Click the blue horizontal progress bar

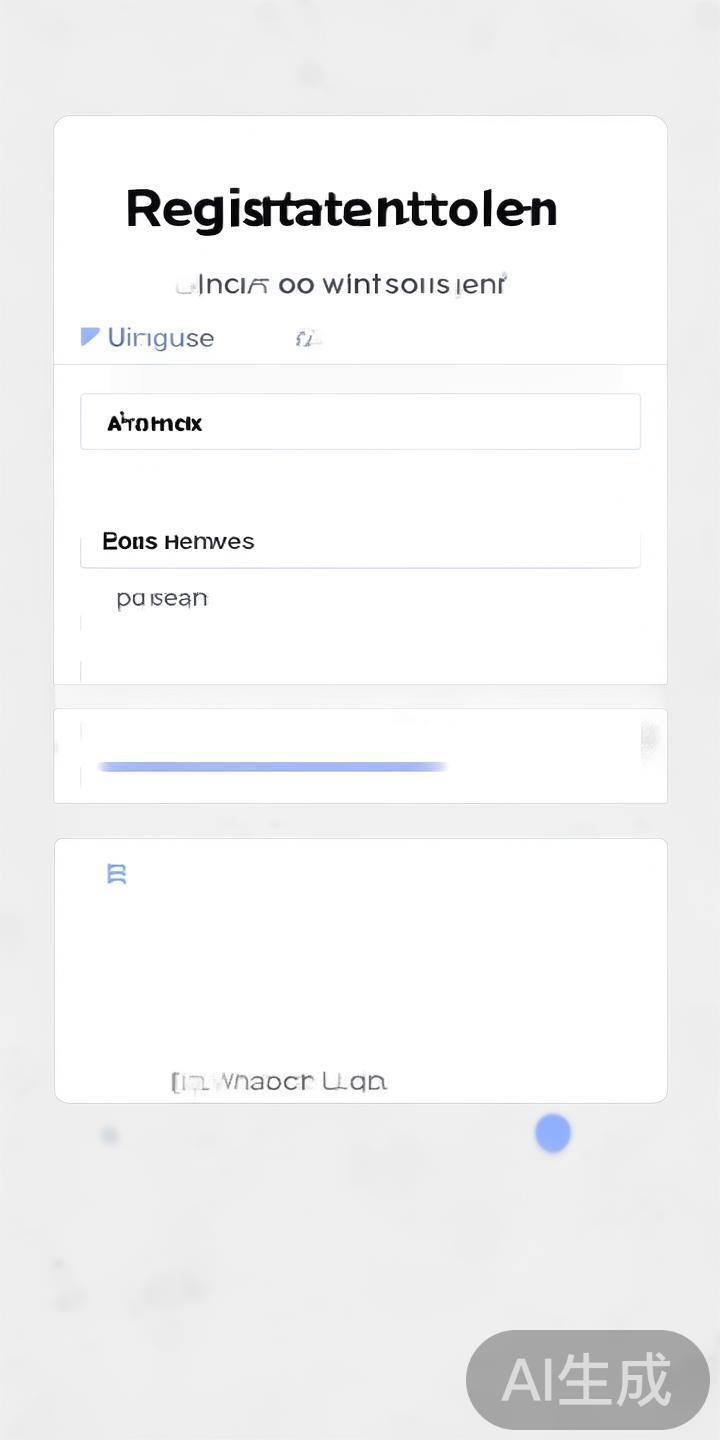click(x=272, y=767)
